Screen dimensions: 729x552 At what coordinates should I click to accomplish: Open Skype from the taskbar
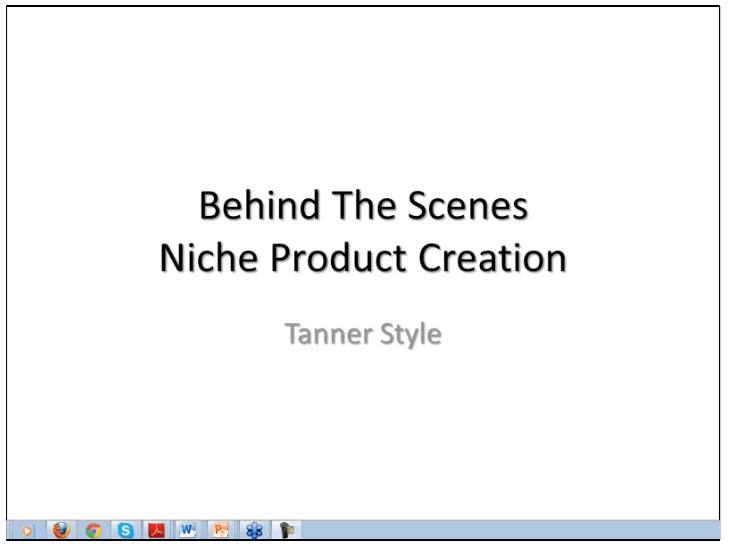click(126, 530)
